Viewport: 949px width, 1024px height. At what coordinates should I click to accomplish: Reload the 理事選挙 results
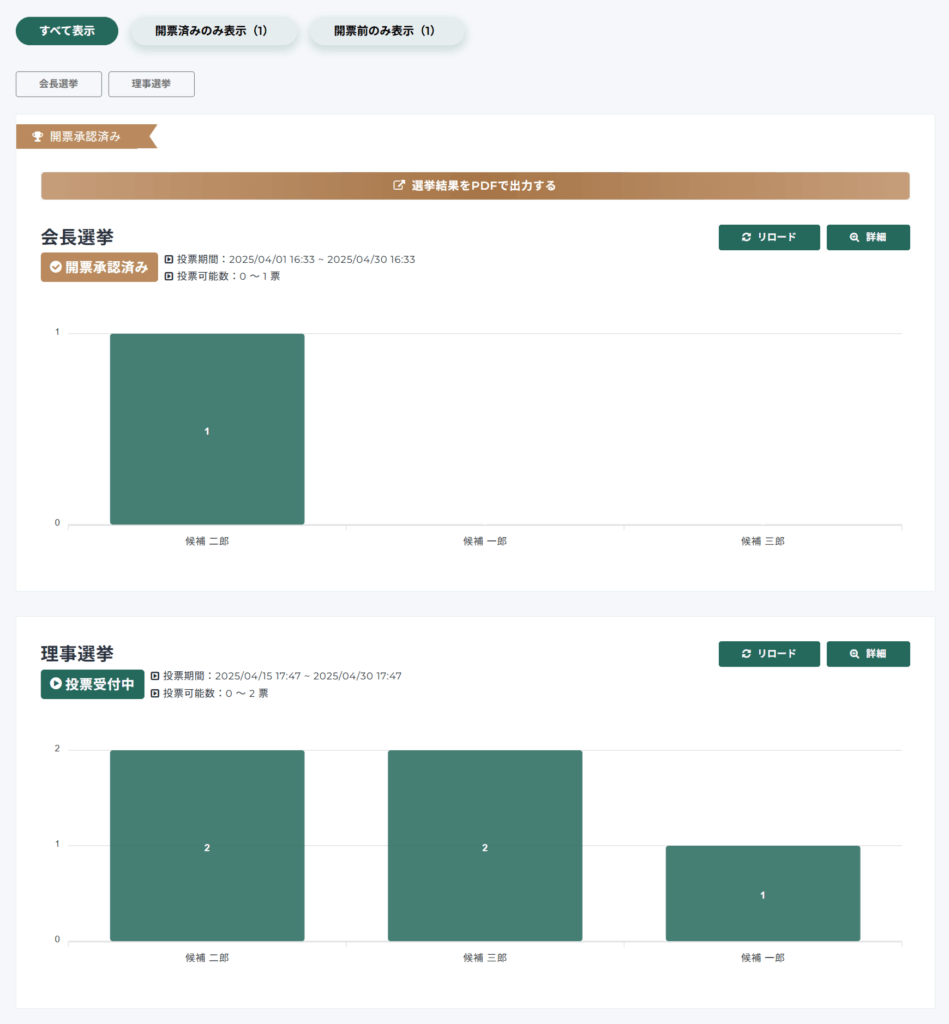pos(769,654)
